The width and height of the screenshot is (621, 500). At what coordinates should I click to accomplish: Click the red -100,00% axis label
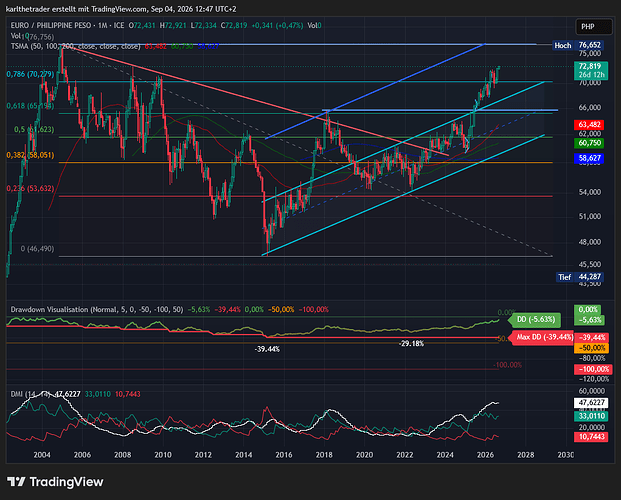(593, 369)
